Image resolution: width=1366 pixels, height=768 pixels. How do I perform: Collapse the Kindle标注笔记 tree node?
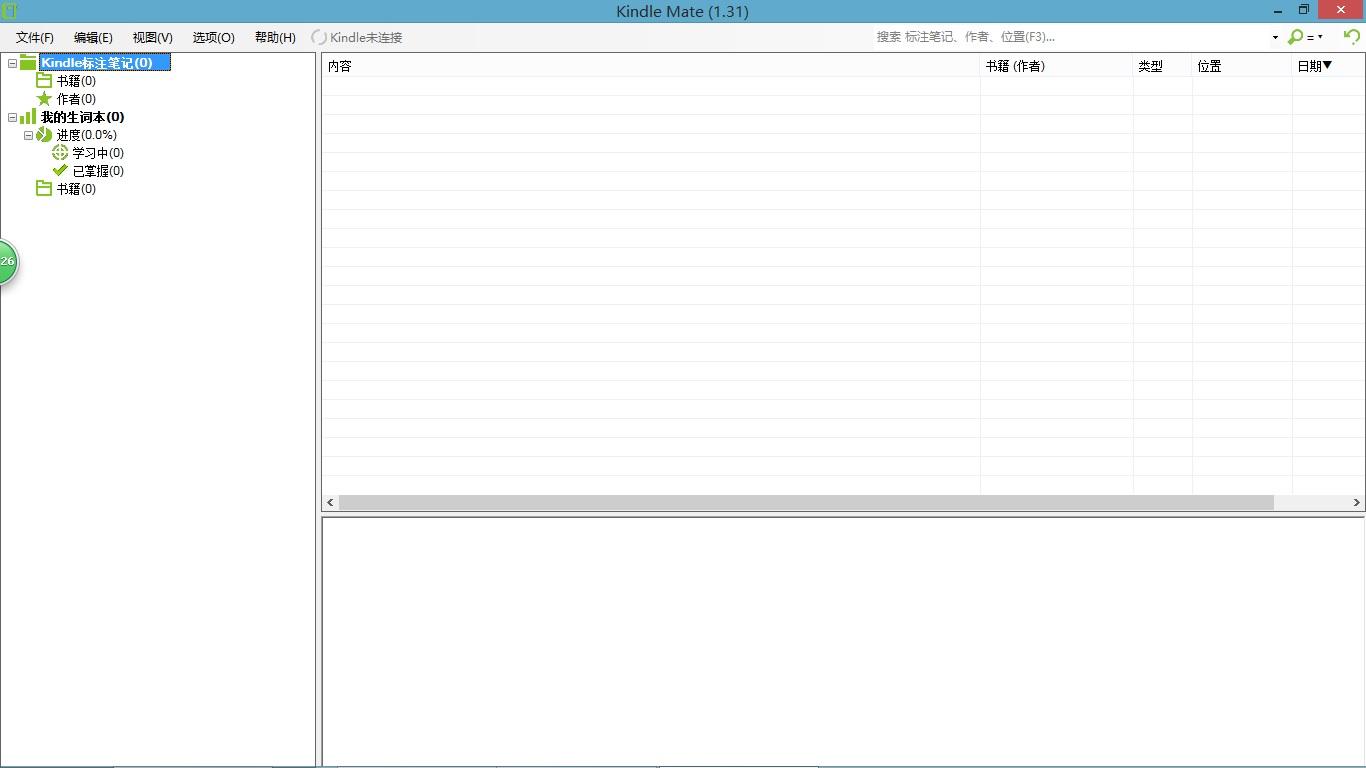tap(12, 63)
